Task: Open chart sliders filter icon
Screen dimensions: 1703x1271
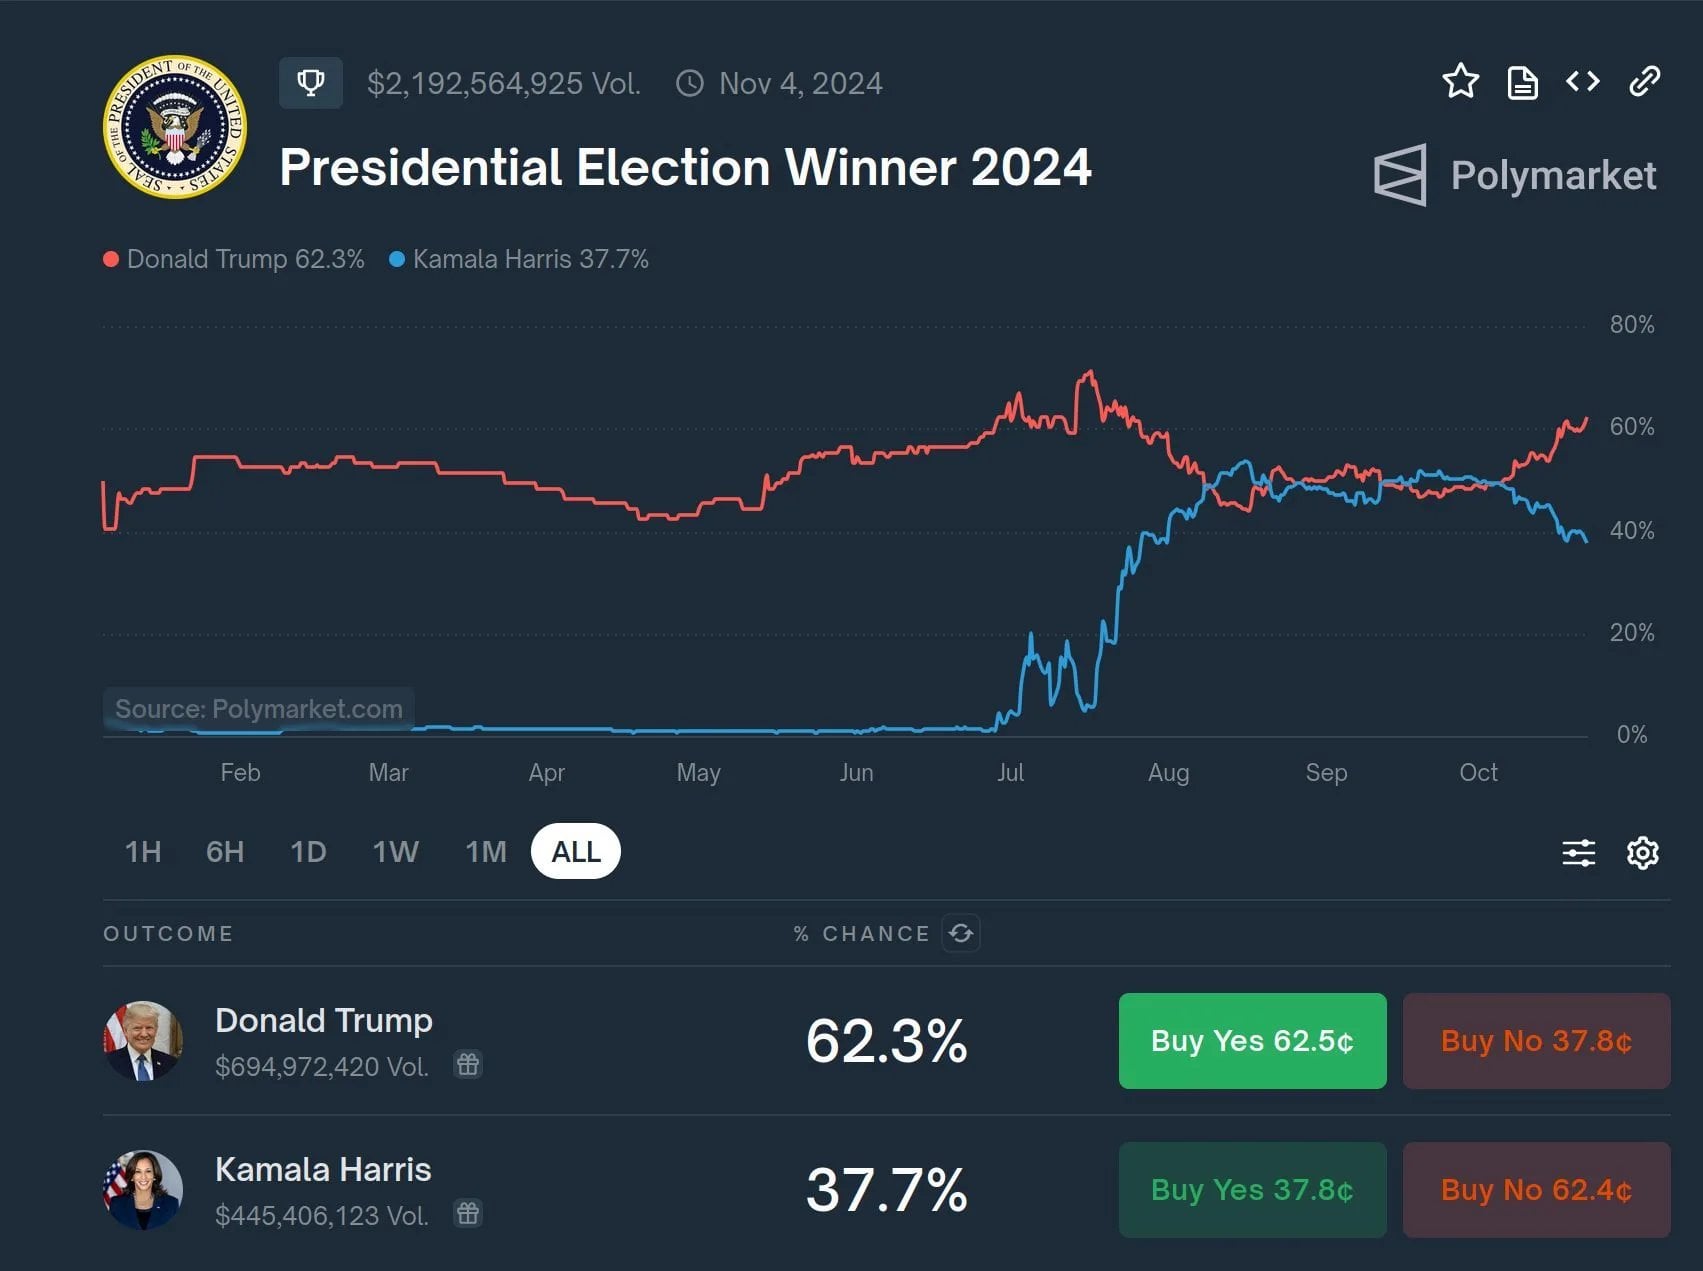Action: [1579, 853]
